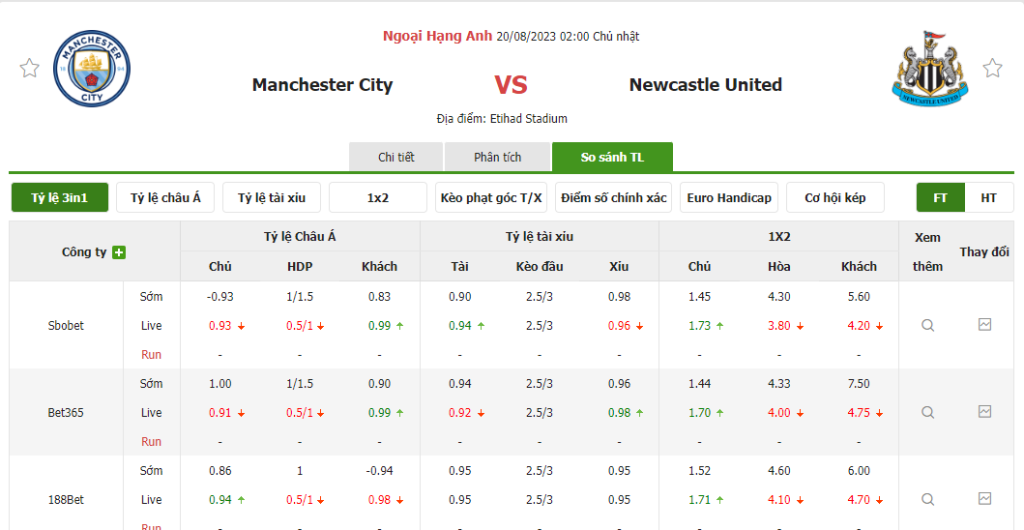Favorite Manchester City with the star icon
1024x530 pixels.
pyautogui.click(x=30, y=68)
